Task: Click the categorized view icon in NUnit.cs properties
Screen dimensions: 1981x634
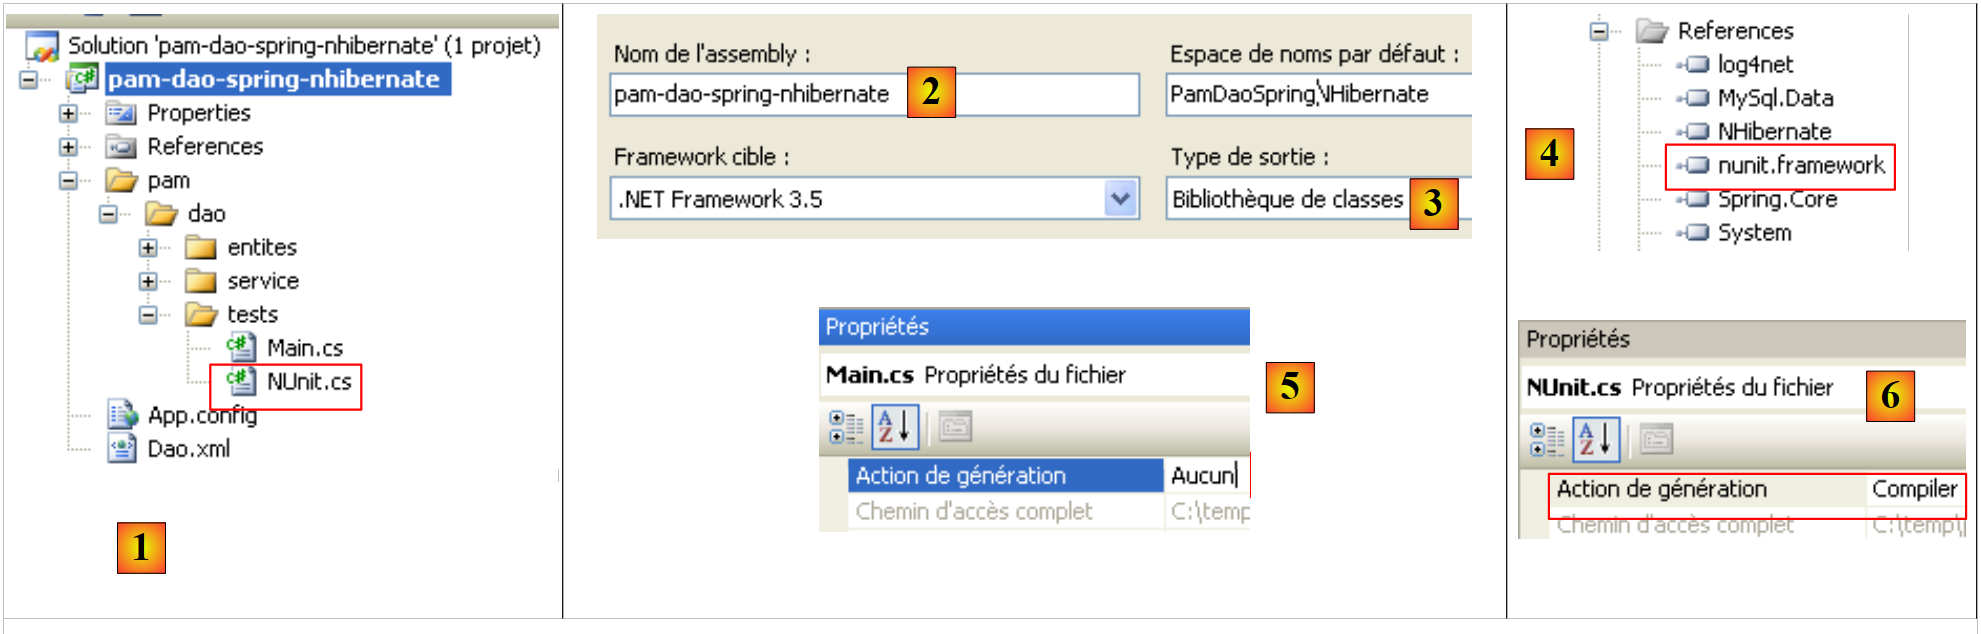Action: coord(1547,439)
